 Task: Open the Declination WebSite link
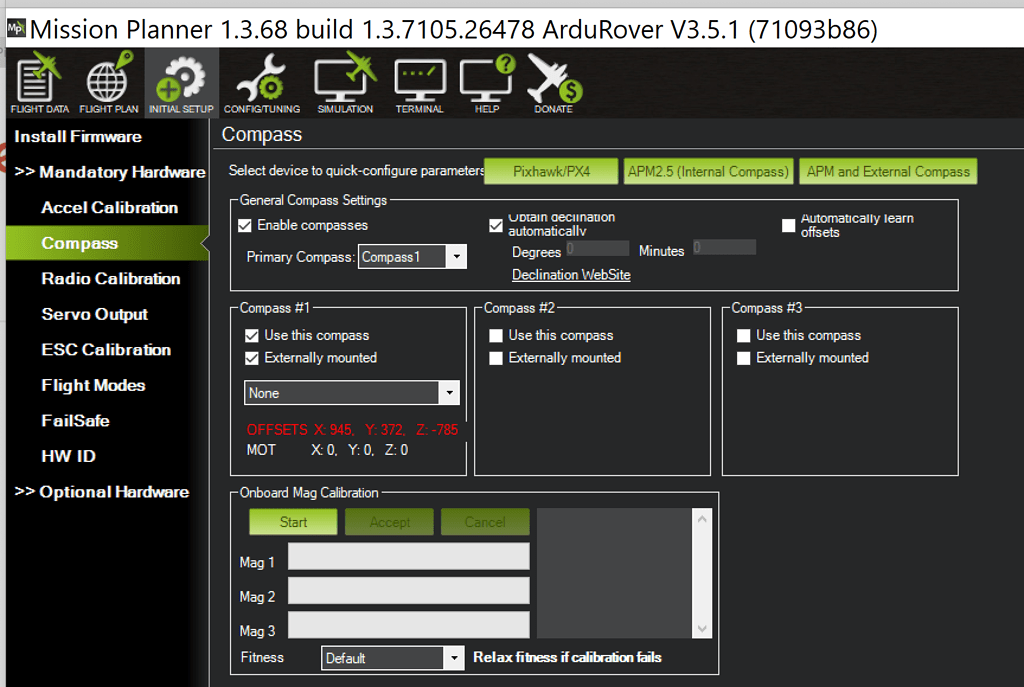pos(571,274)
